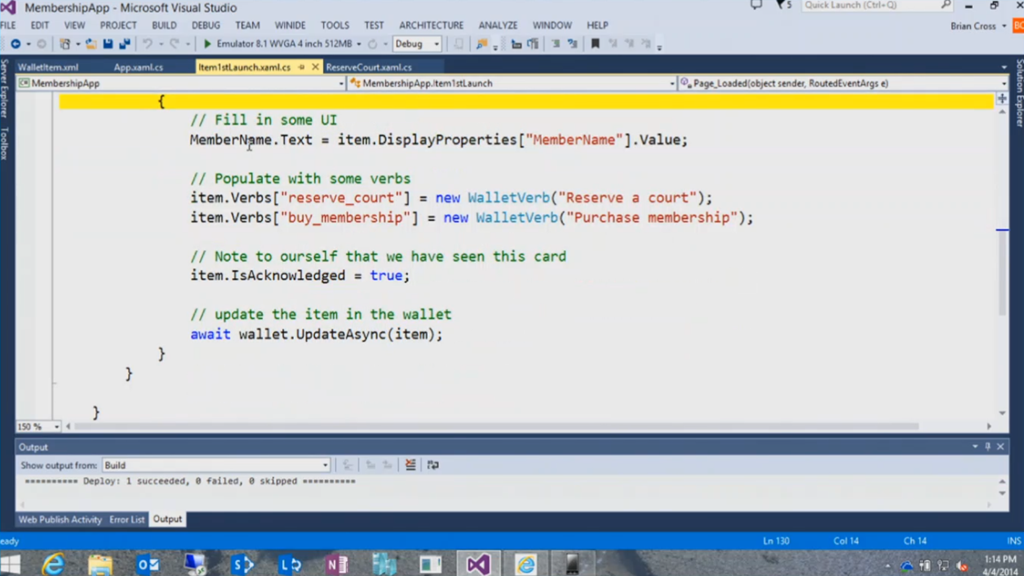
Task: Click the editor vertical scrollbar thumb
Action: point(1002,274)
